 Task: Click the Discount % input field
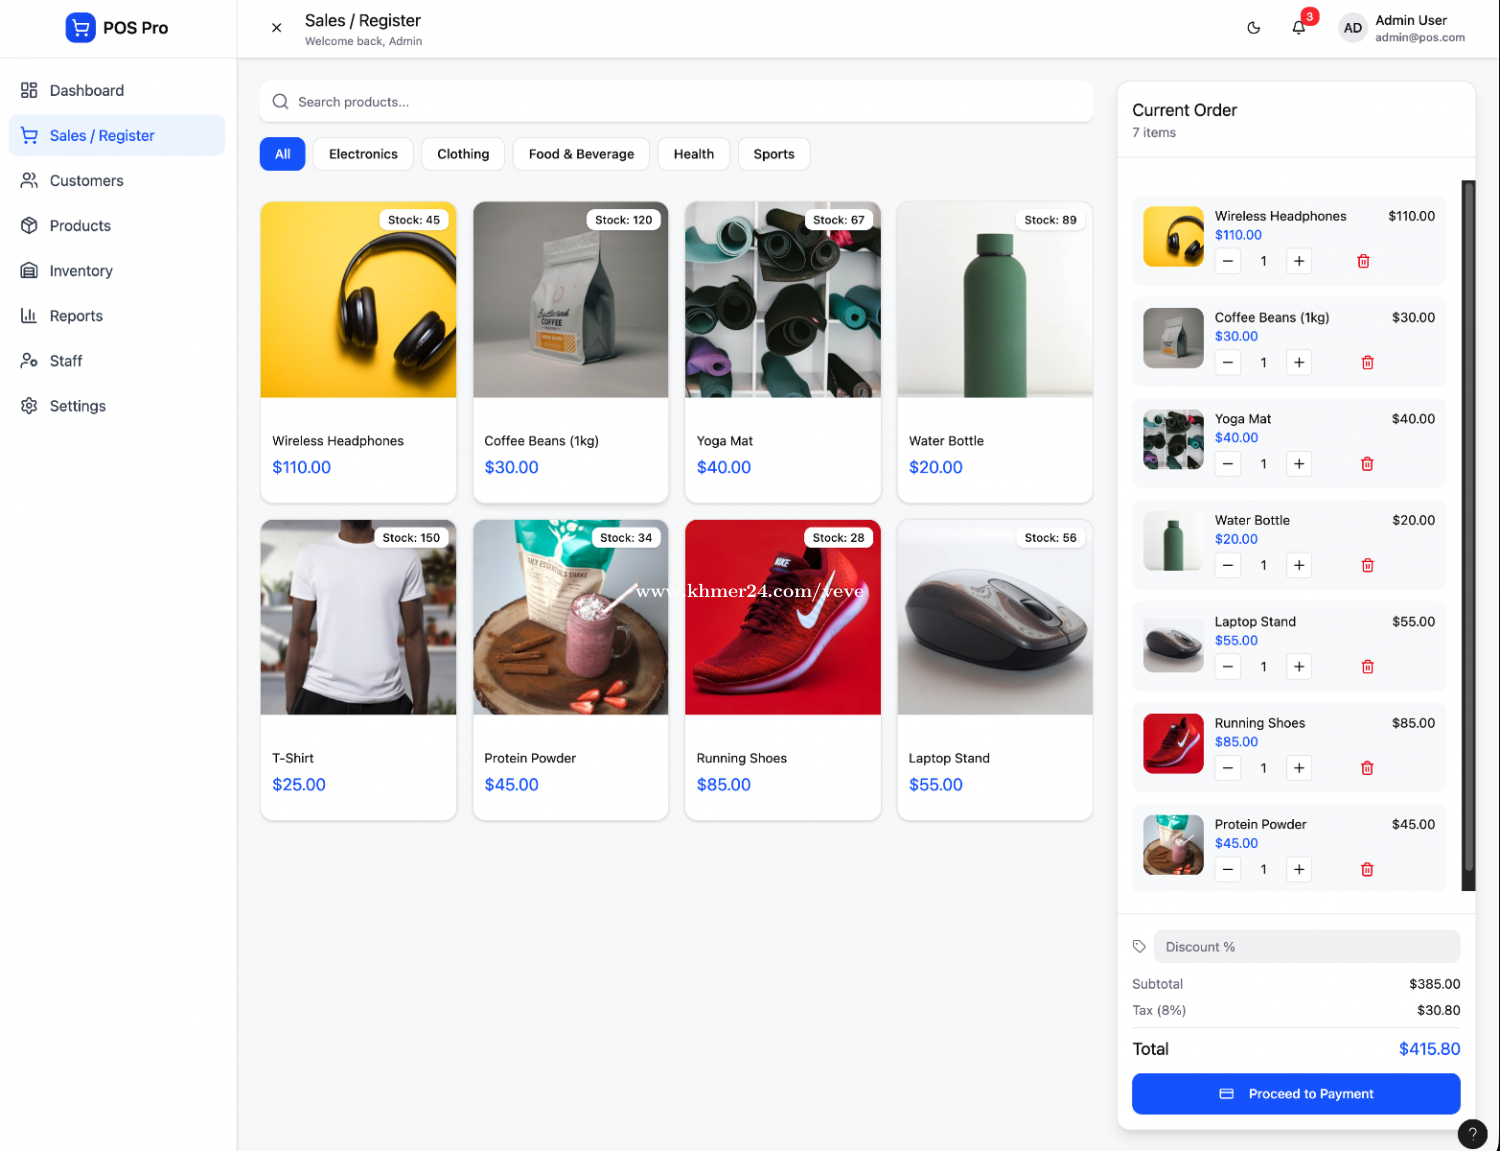point(1306,947)
